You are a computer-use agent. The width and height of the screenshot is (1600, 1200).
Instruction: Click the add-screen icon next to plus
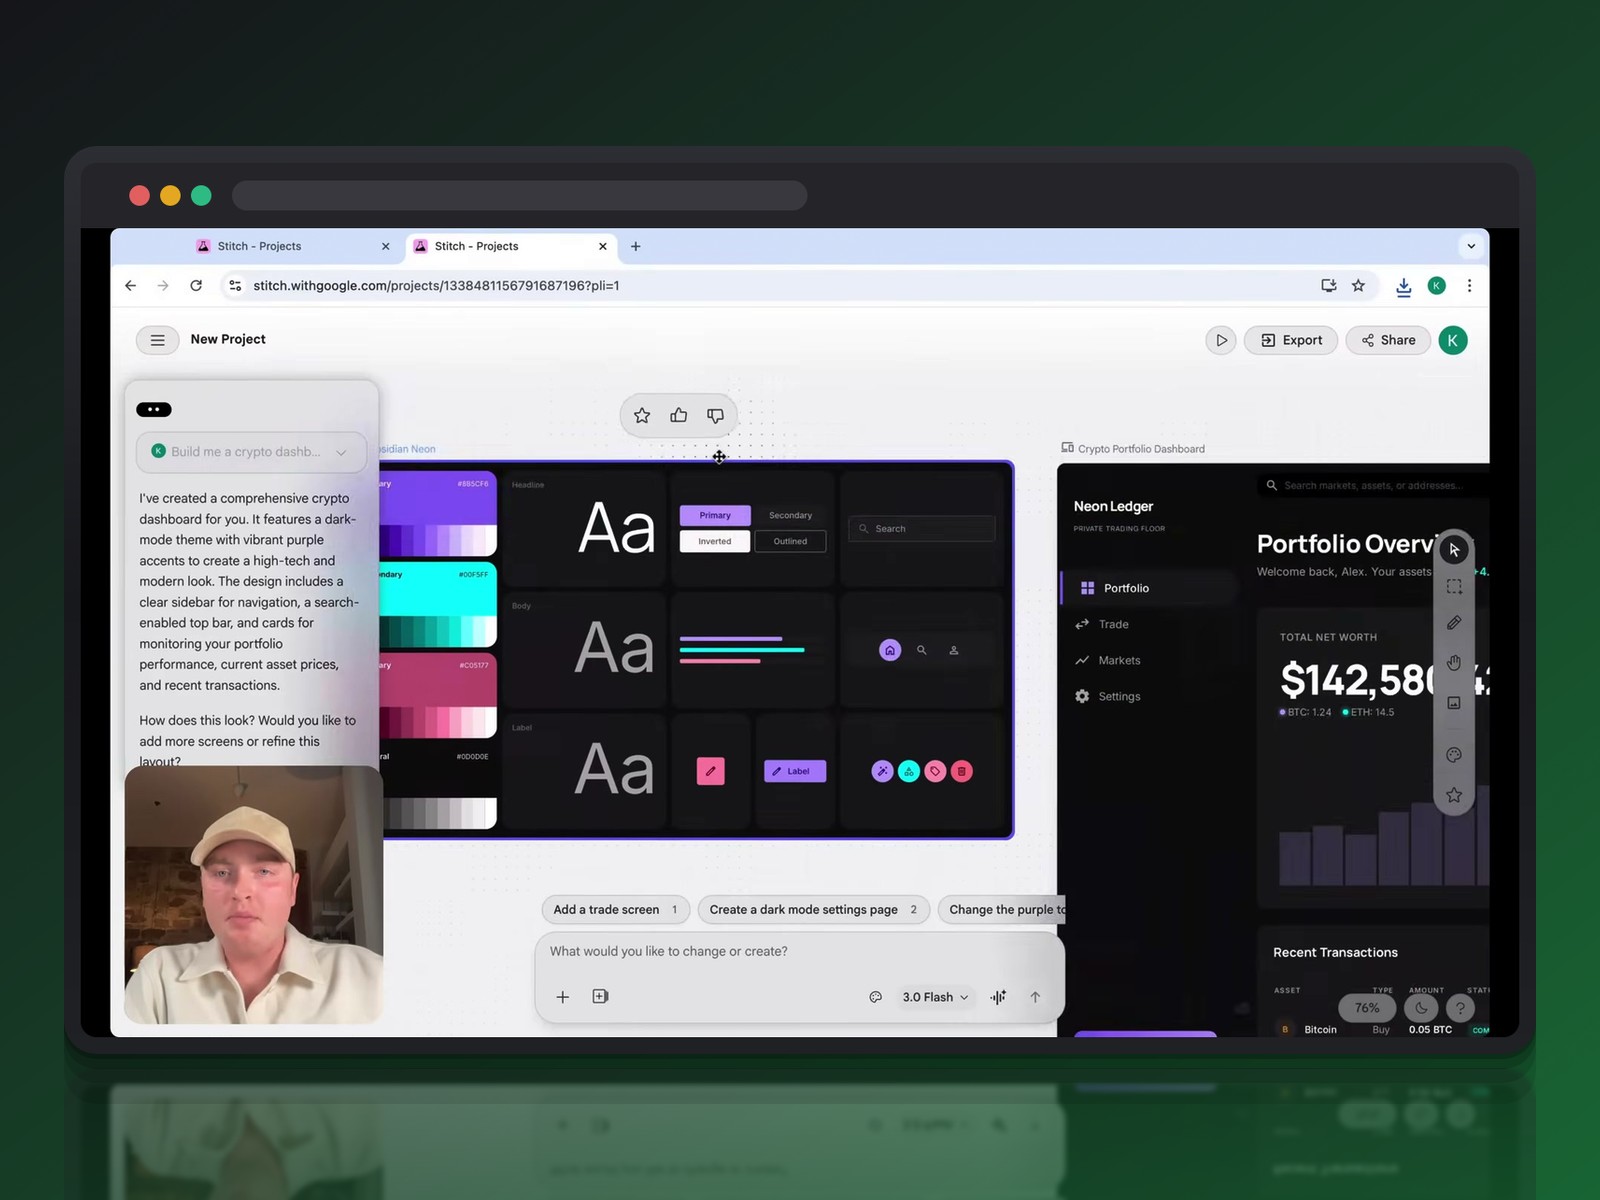[x=600, y=996]
